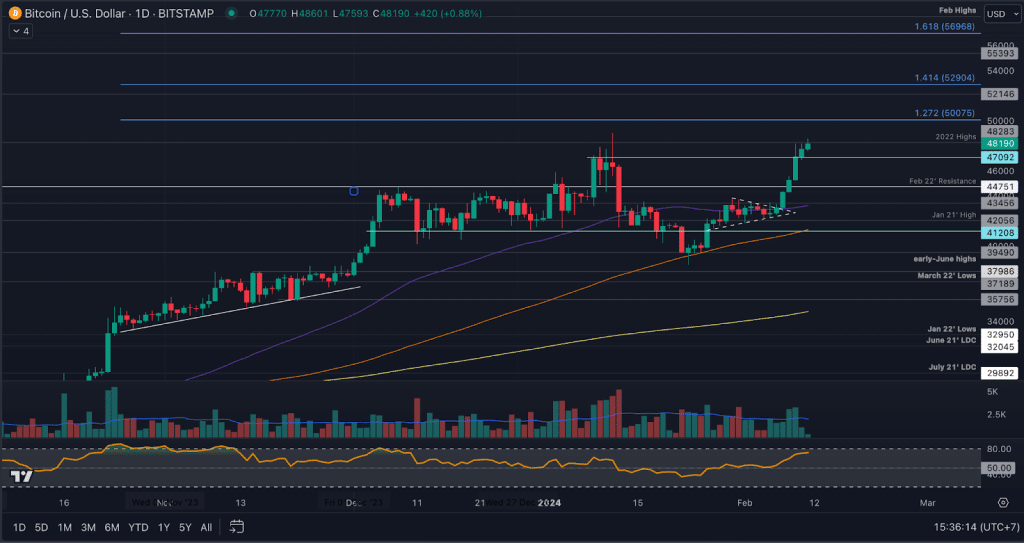This screenshot has height=543, width=1024.
Task: Click the 47092 price axis label
Action: click(x=999, y=157)
